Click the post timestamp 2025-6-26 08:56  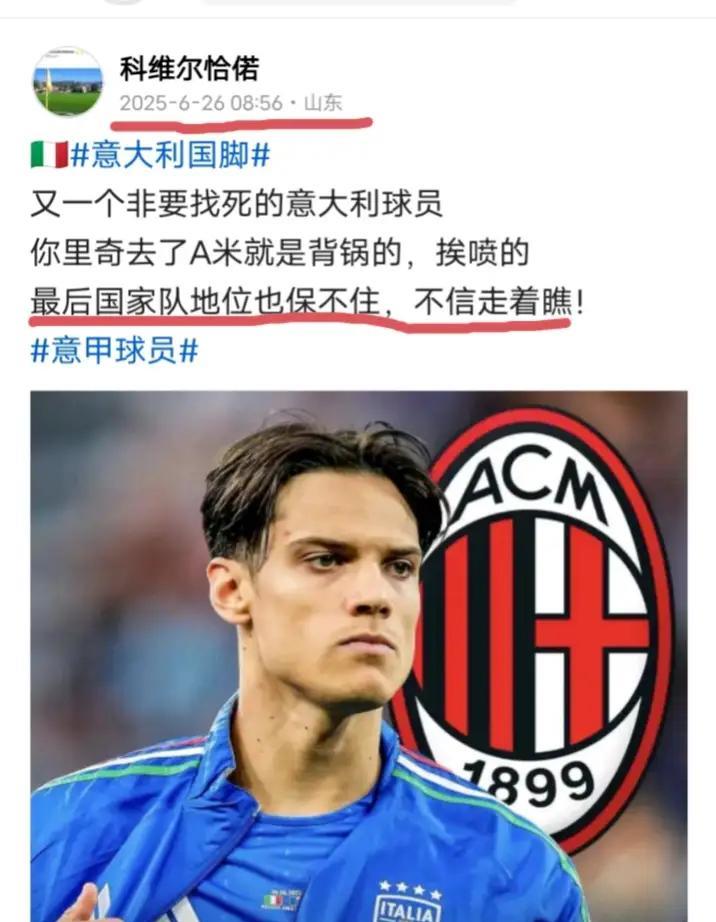(x=201, y=103)
